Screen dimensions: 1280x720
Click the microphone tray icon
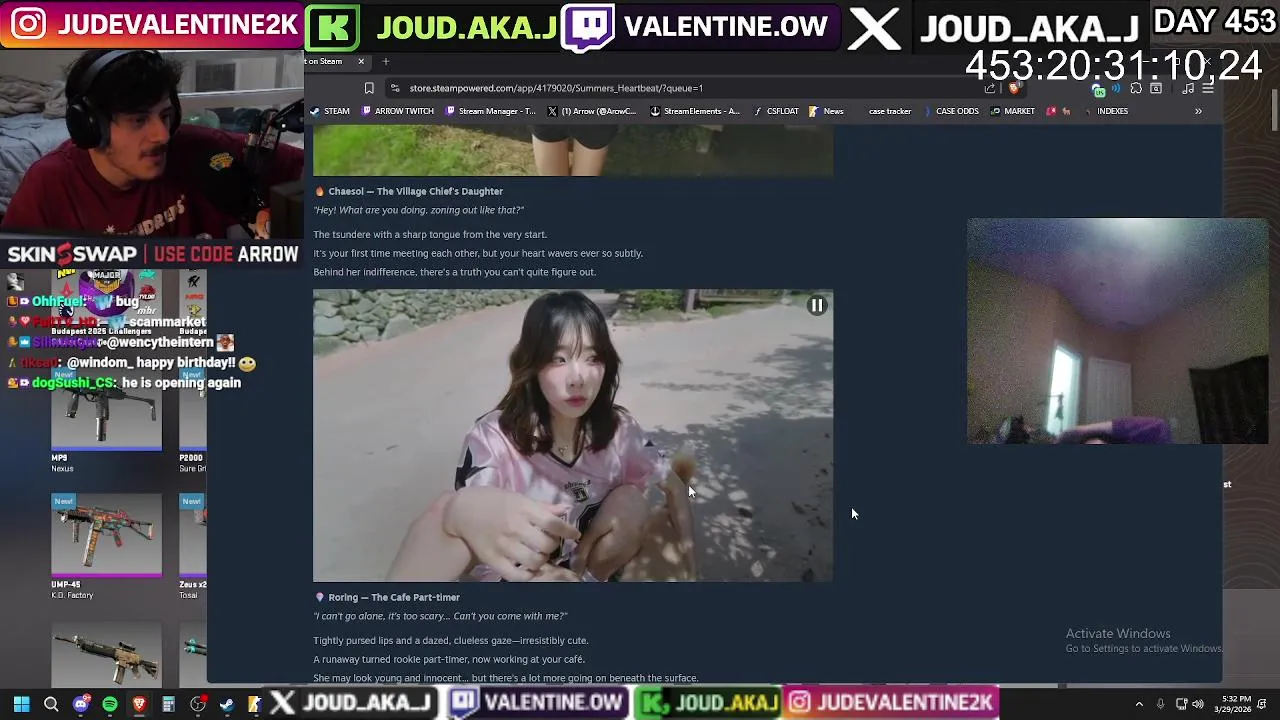(x=1160, y=704)
